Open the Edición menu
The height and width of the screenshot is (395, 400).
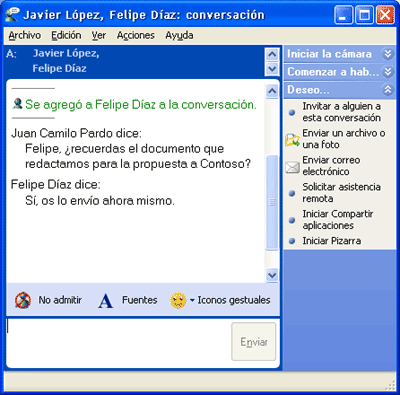click(x=66, y=35)
